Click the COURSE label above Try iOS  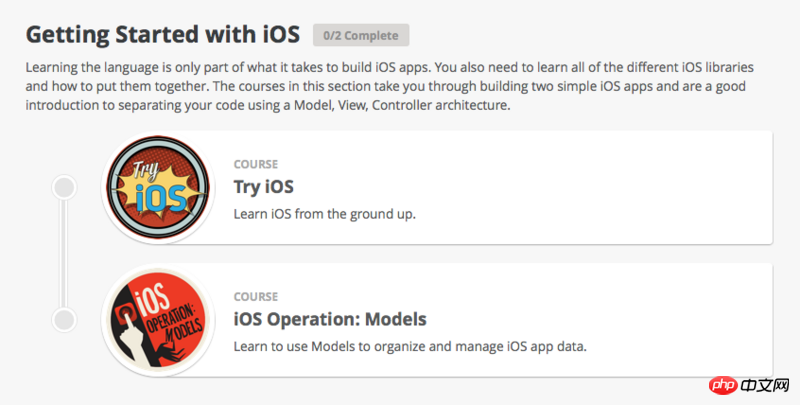tap(256, 164)
